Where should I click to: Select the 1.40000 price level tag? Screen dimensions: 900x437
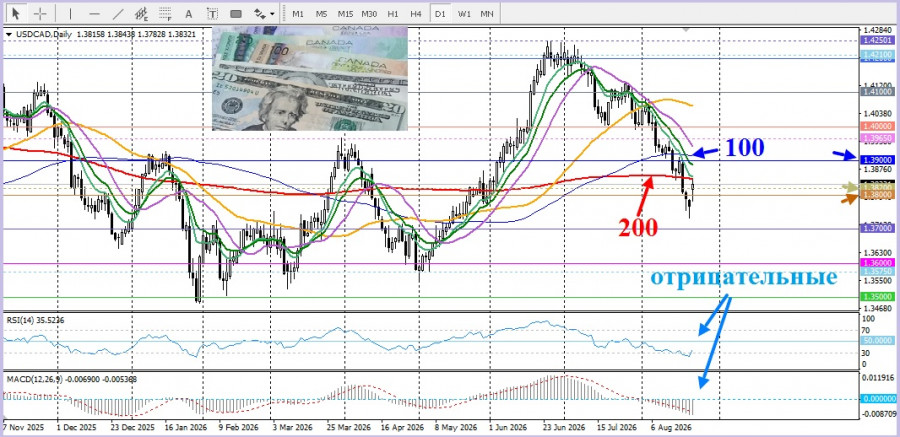pos(878,126)
